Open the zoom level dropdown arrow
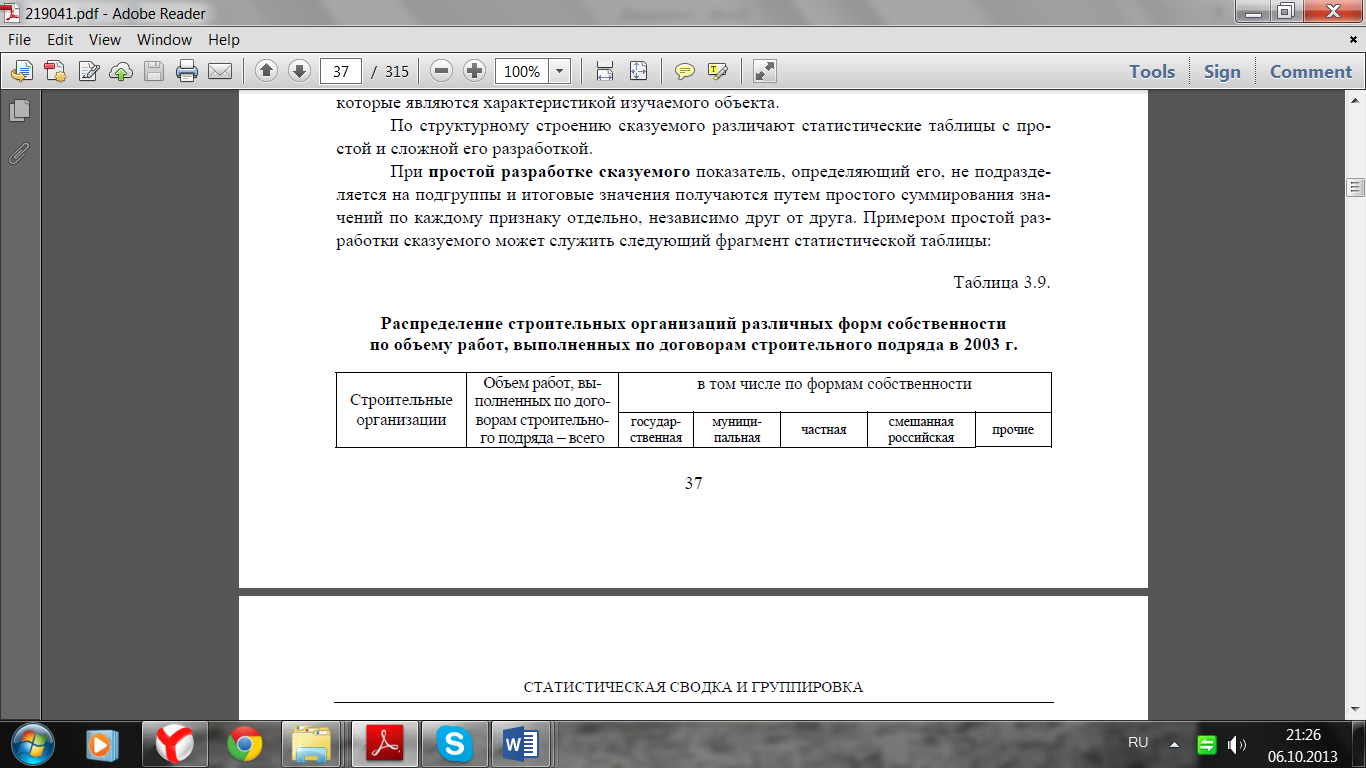Screen dimensions: 1366x768 tap(560, 71)
